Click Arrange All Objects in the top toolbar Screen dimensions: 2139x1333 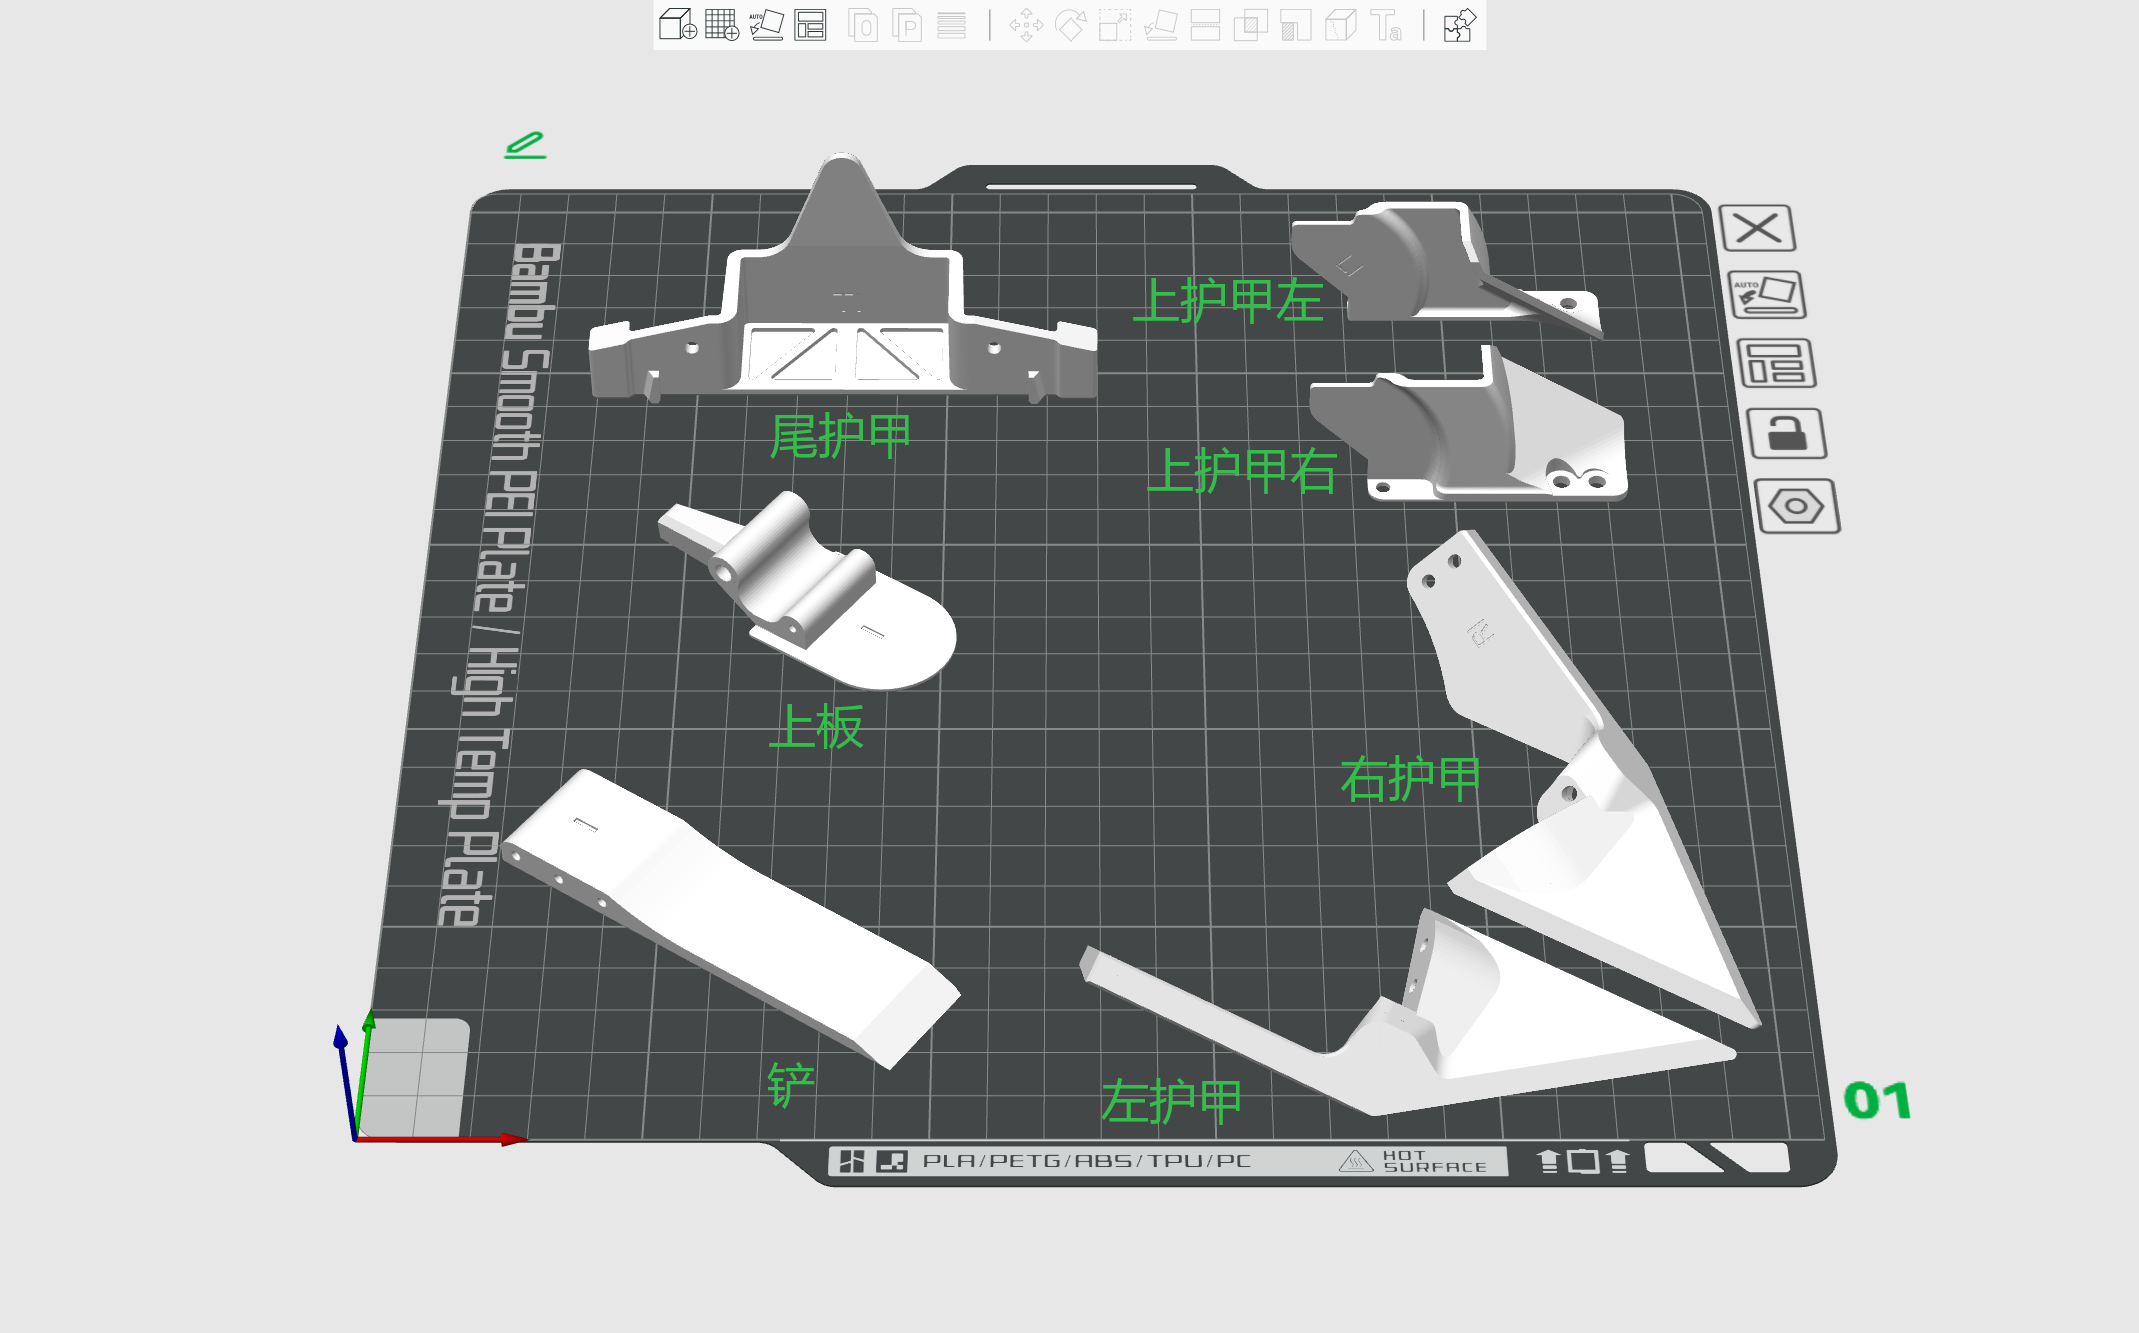coord(810,25)
